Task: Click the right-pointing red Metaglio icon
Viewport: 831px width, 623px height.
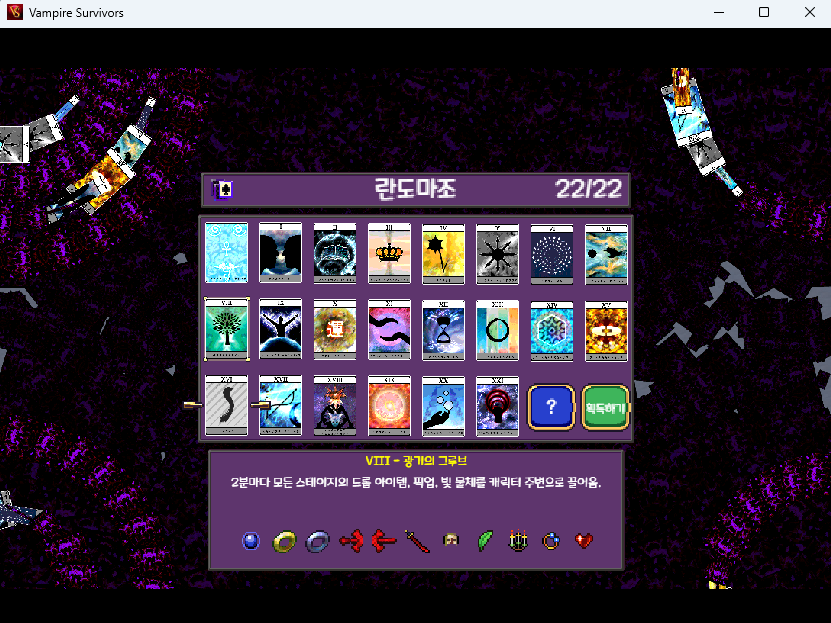Action: (x=384, y=541)
